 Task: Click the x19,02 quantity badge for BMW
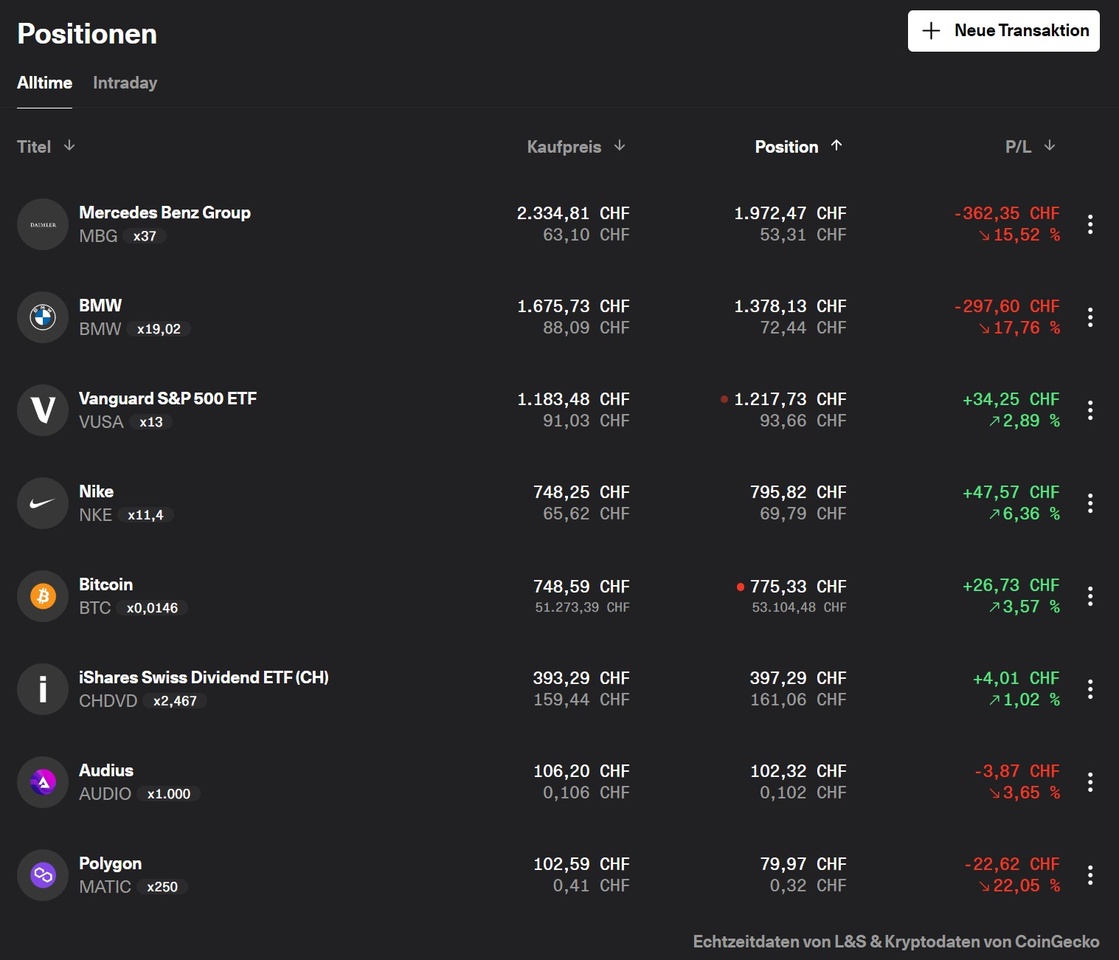158,329
